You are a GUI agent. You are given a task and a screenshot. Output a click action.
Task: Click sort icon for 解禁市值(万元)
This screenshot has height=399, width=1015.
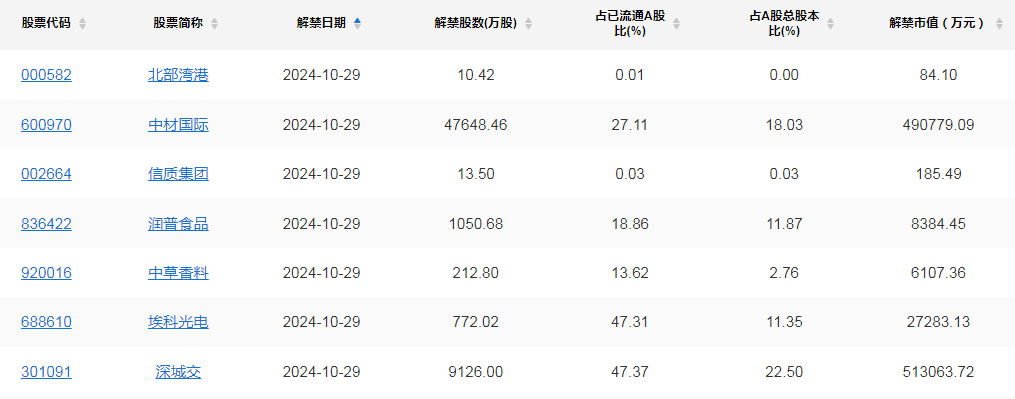999,24
